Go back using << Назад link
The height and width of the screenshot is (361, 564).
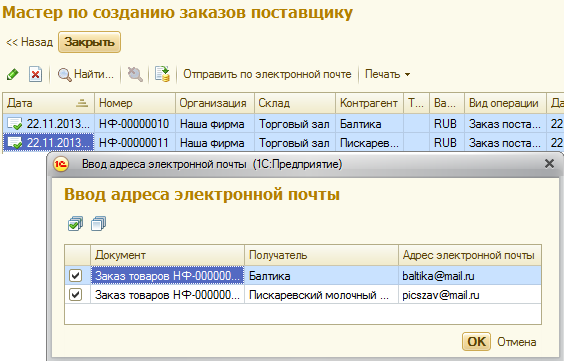pos(29,42)
